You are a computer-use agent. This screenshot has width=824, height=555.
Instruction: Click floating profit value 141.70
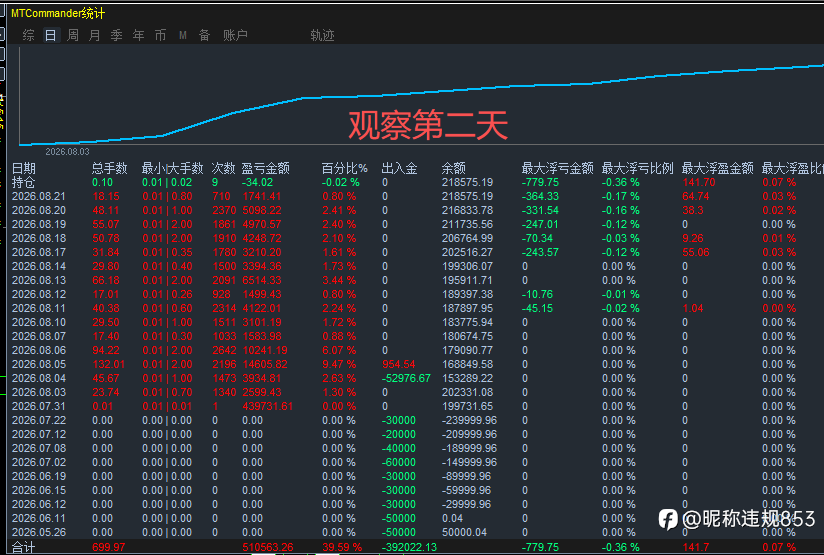[x=699, y=182]
